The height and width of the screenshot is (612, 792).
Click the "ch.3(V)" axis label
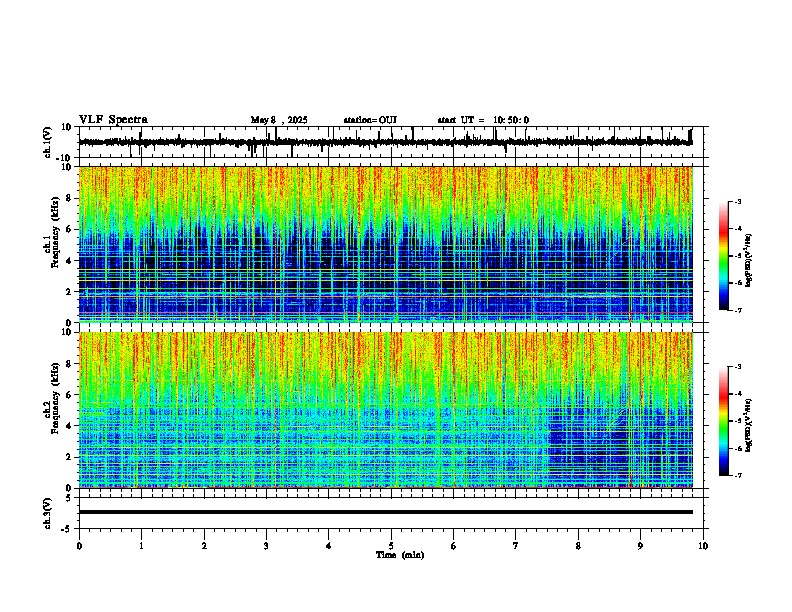(x=48, y=513)
